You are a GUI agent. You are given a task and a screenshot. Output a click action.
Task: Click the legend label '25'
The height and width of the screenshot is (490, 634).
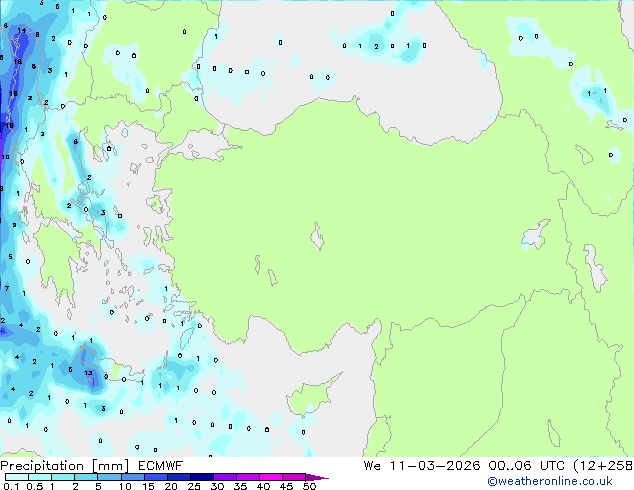point(194,486)
